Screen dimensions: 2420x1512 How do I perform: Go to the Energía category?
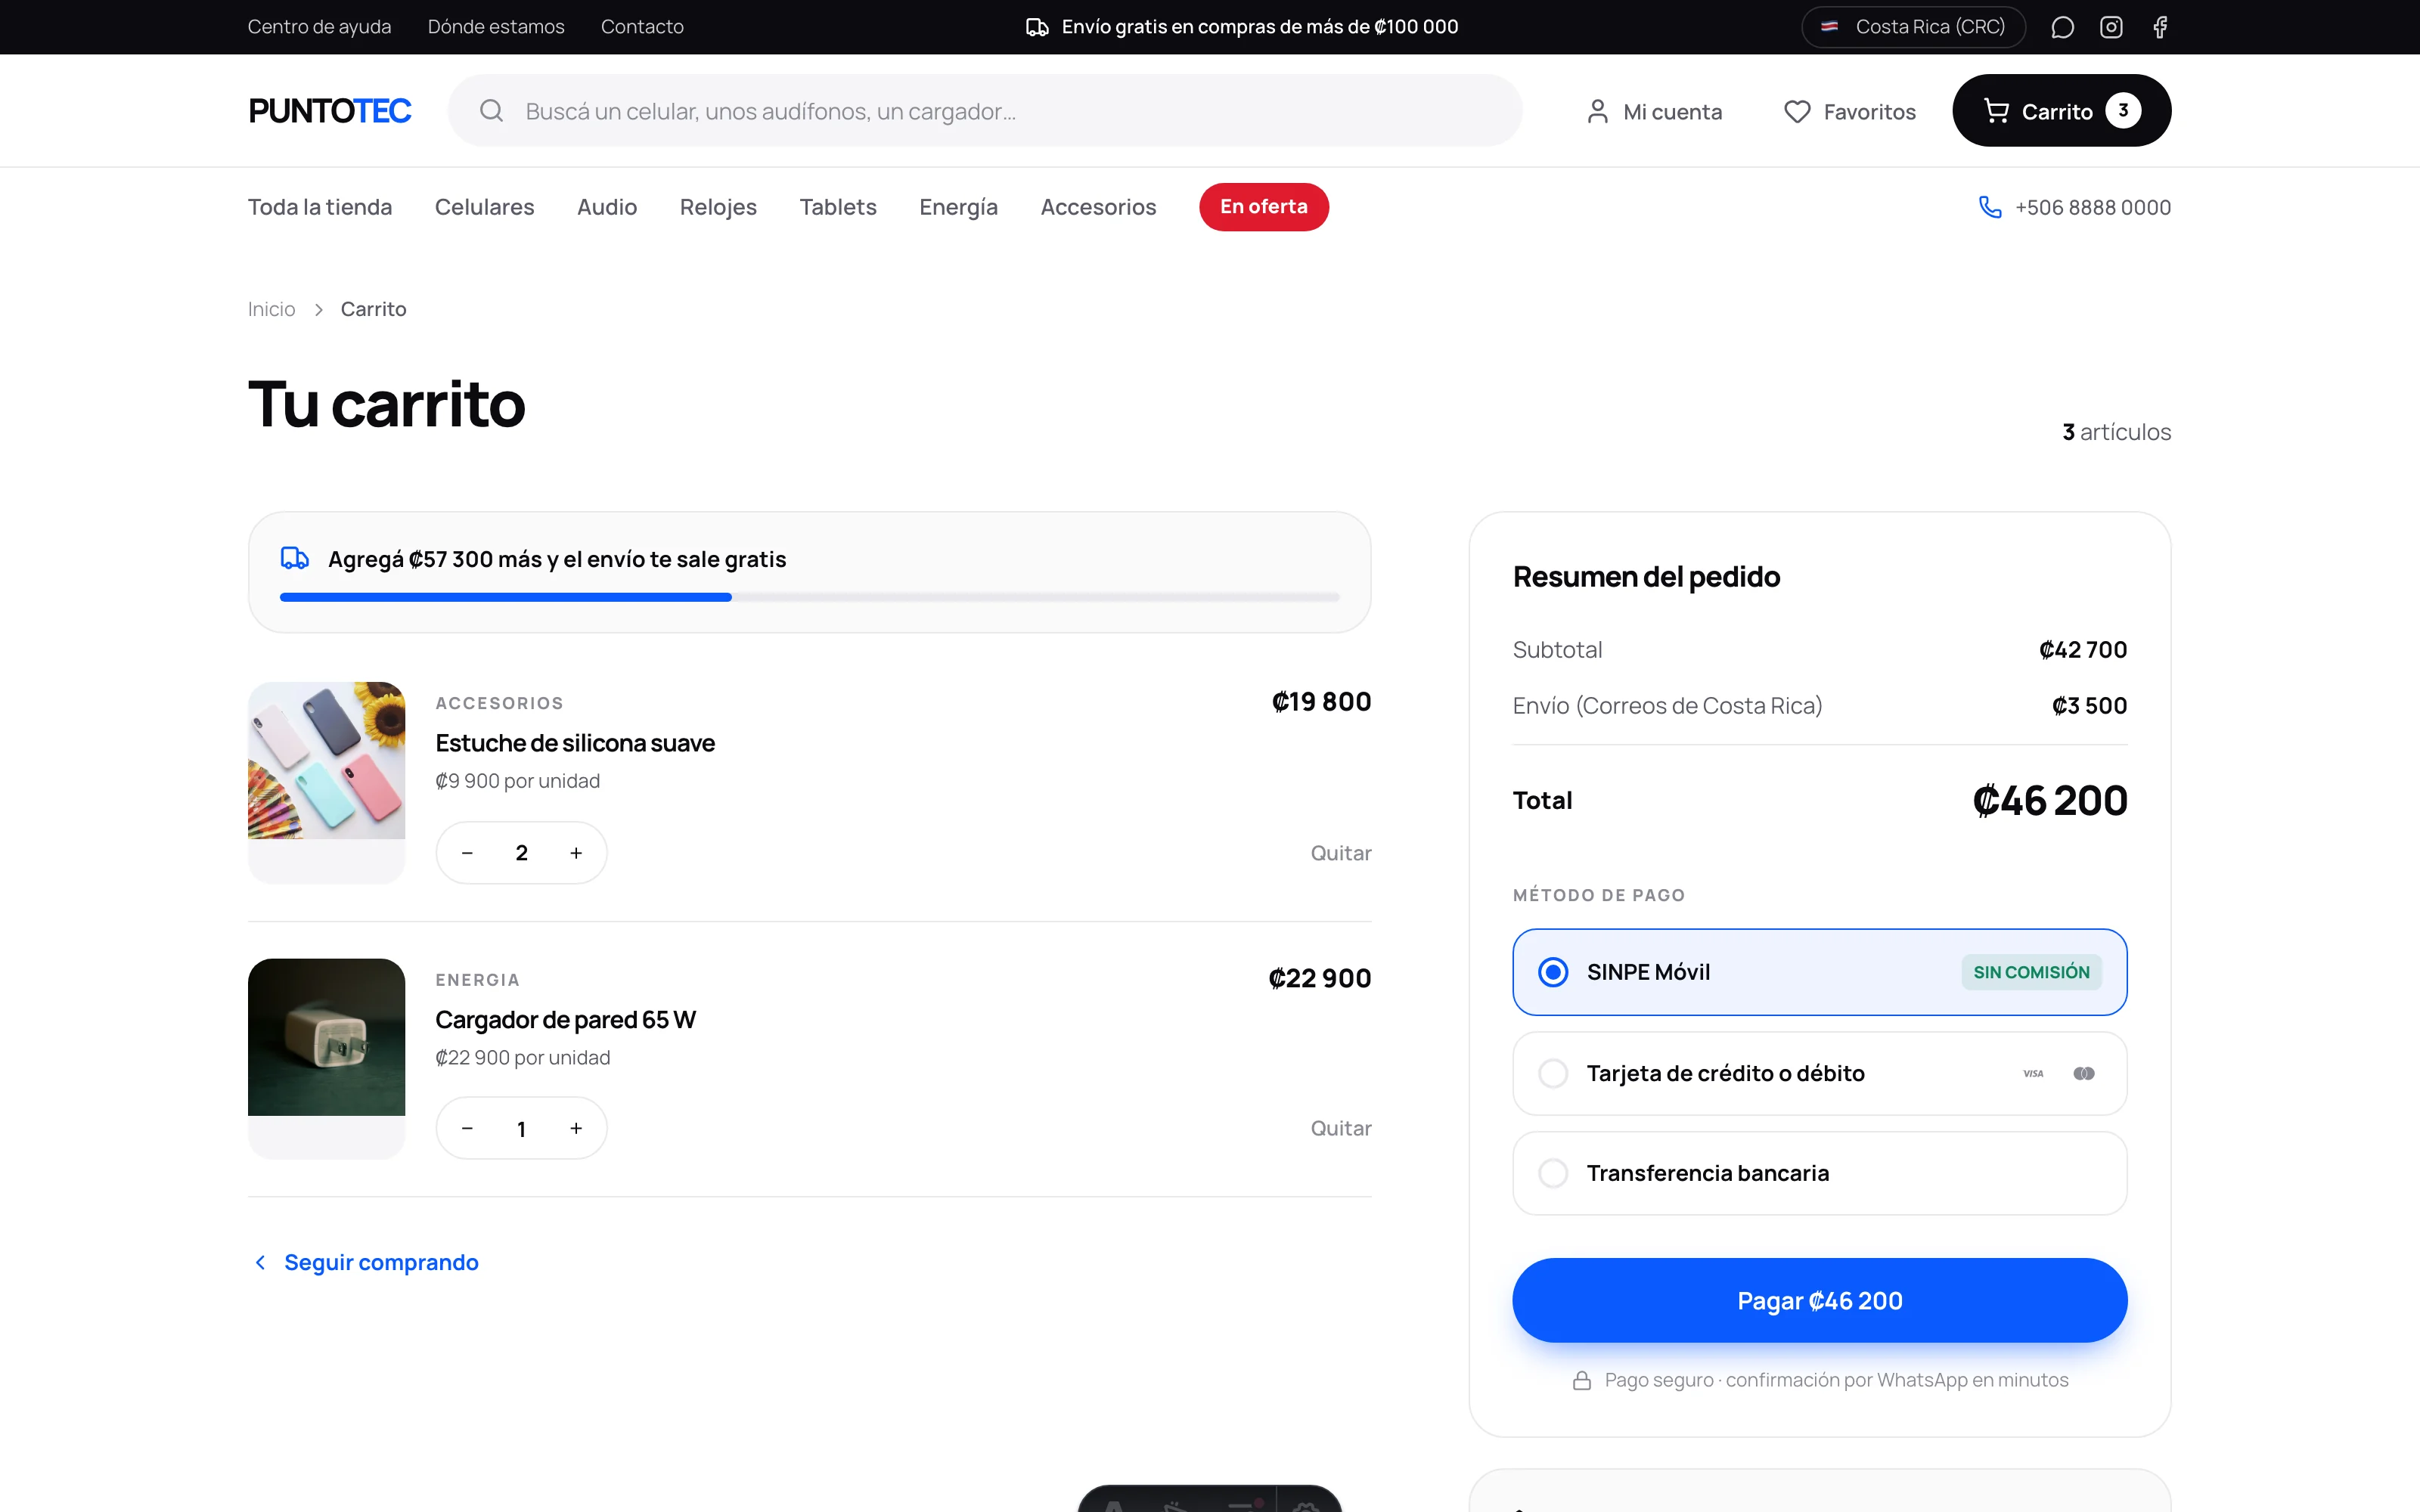958,207
